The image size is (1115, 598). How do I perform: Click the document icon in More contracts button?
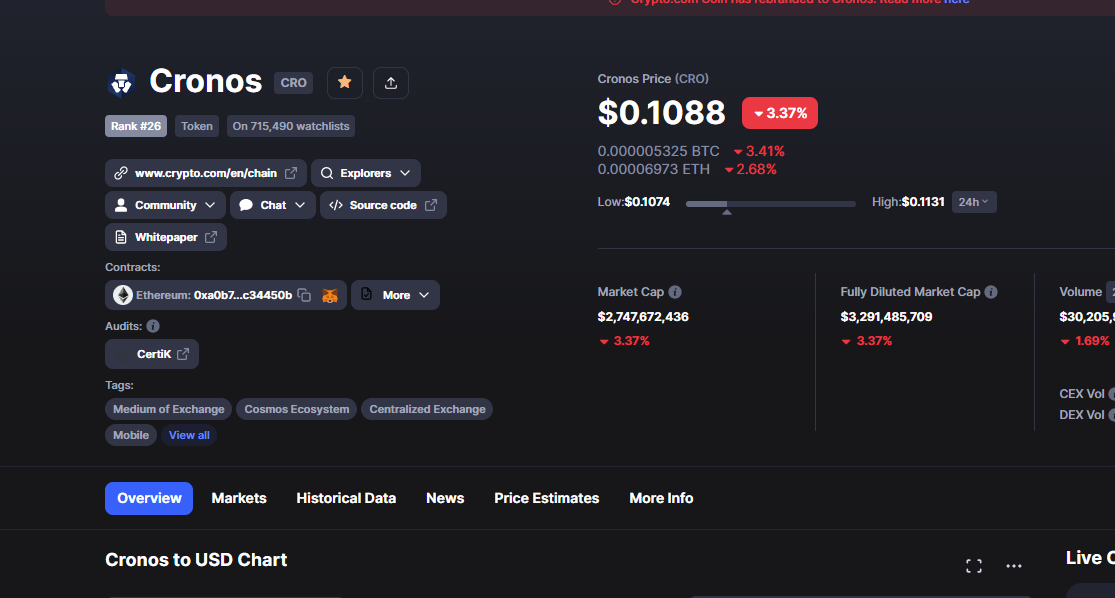tap(366, 294)
